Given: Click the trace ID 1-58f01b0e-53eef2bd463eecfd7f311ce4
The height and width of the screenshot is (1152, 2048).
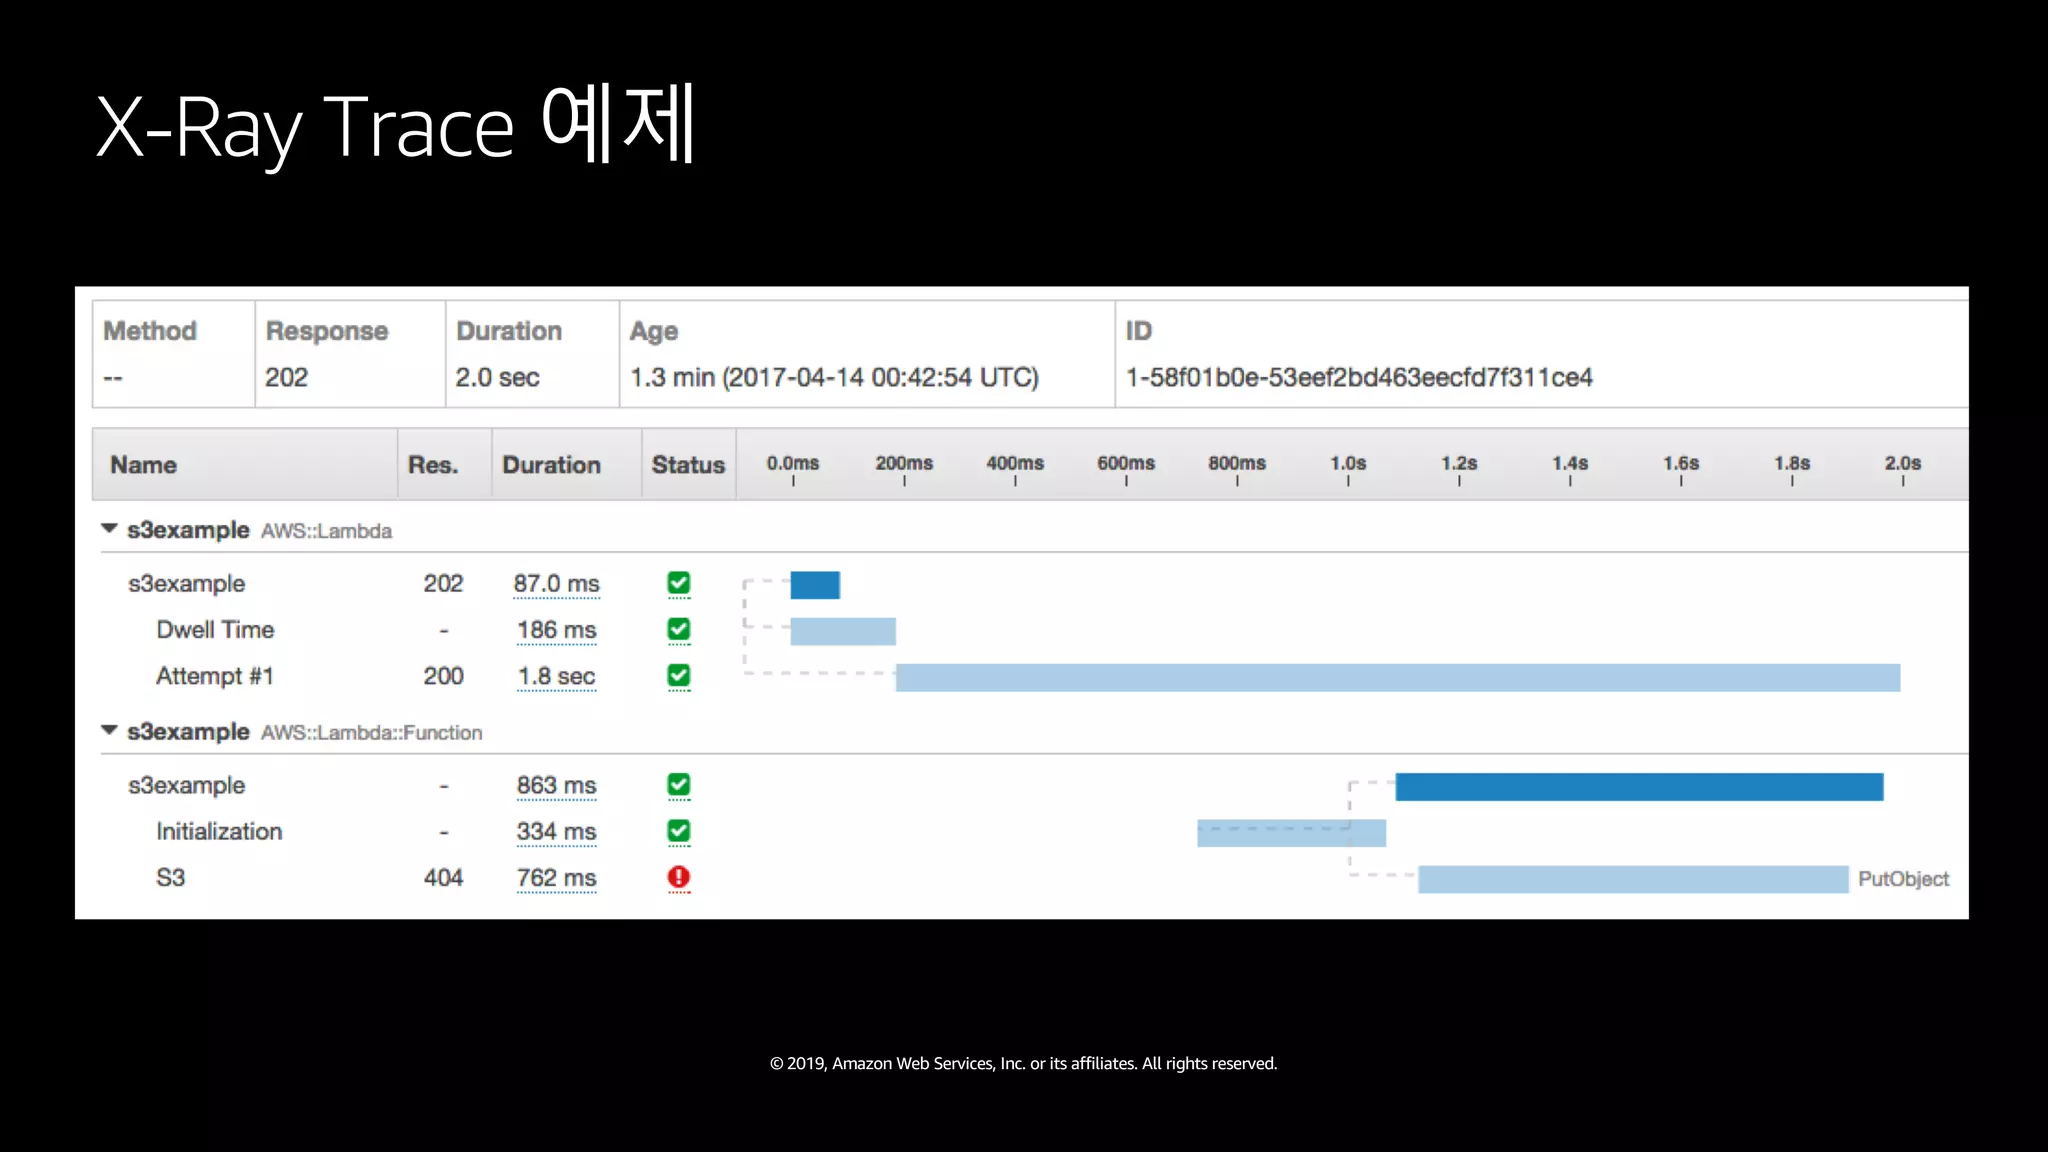Looking at the screenshot, I should point(1359,378).
